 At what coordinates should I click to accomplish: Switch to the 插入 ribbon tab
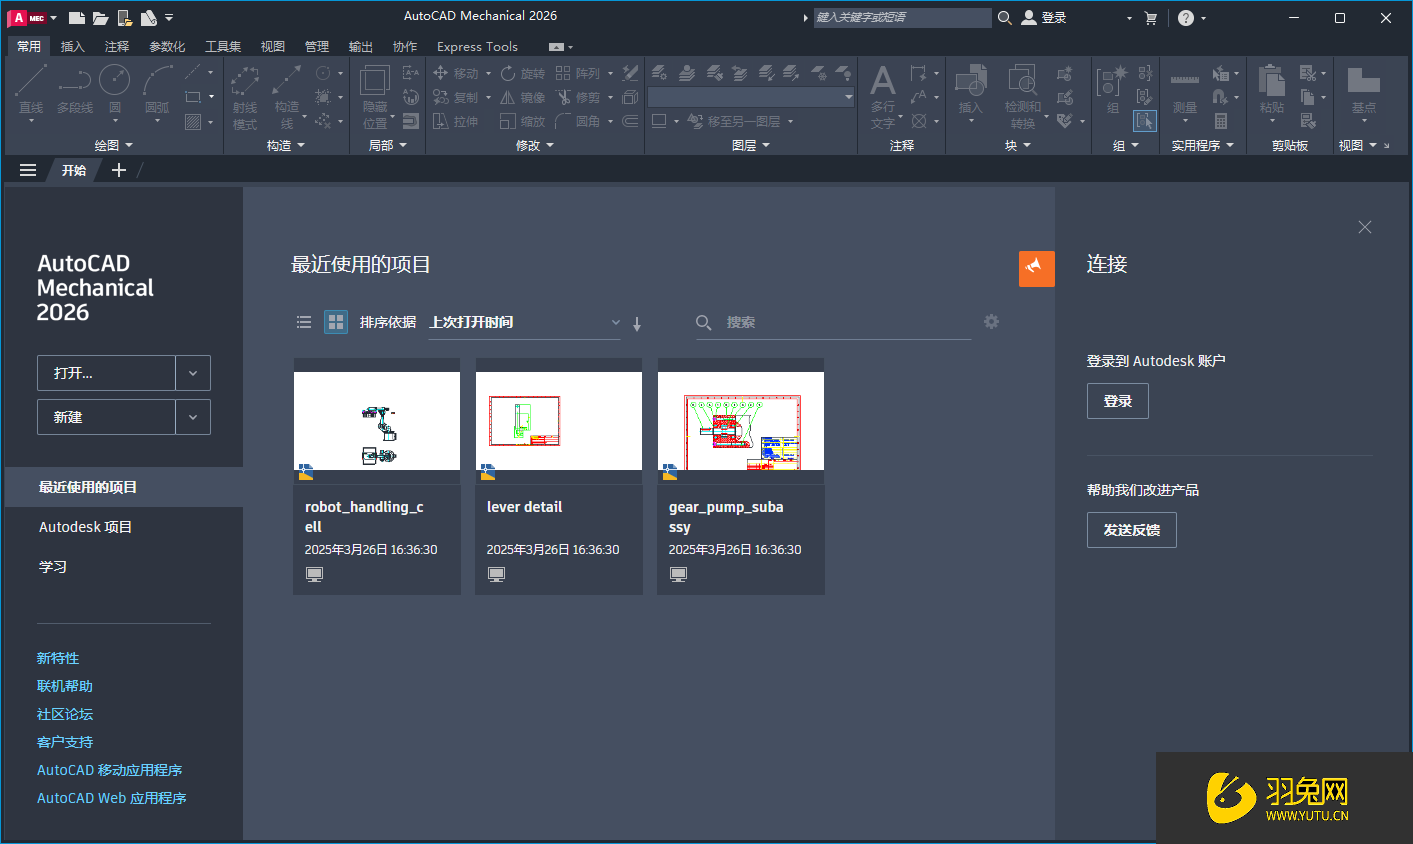click(x=73, y=46)
